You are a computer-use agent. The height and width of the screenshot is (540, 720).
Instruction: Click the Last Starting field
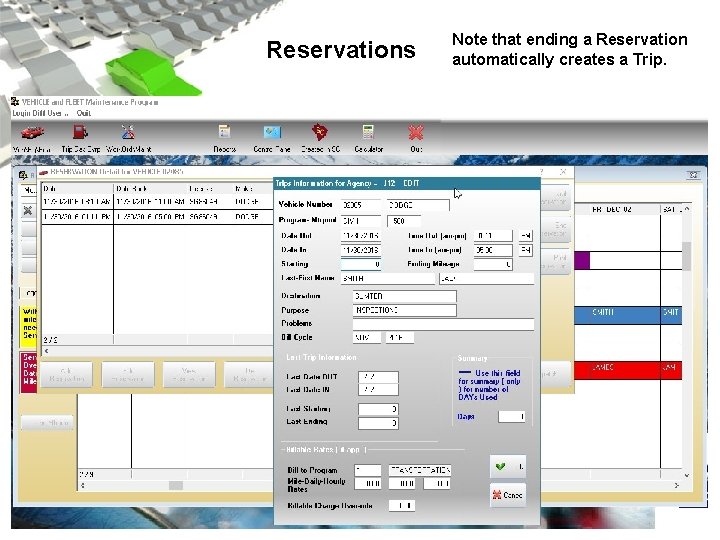378,409
